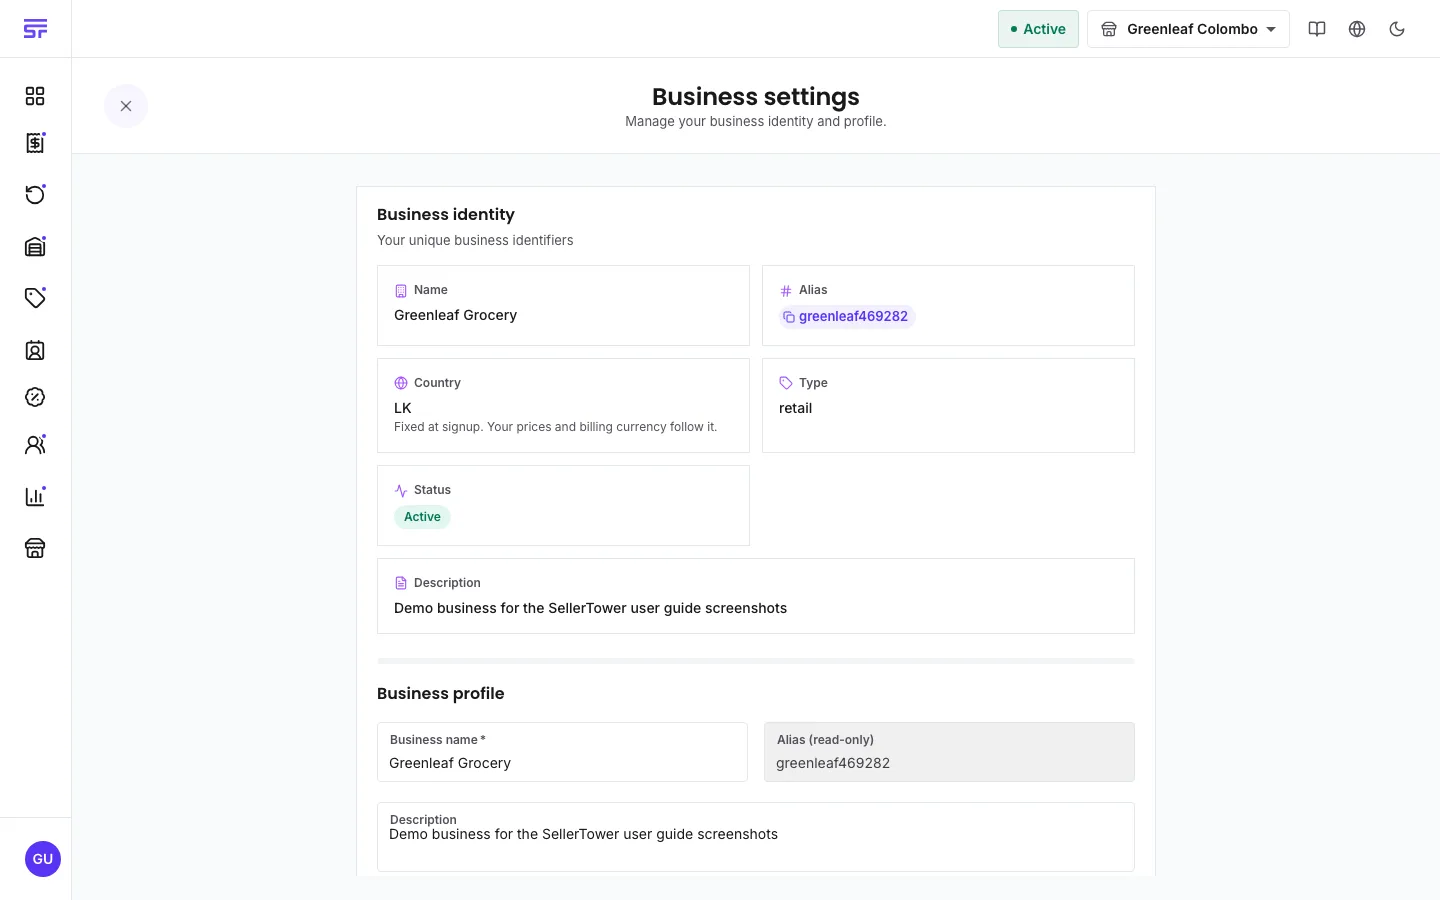Viewport: 1440px width, 900px height.
Task: Open the user guide book icon
Action: (1317, 29)
